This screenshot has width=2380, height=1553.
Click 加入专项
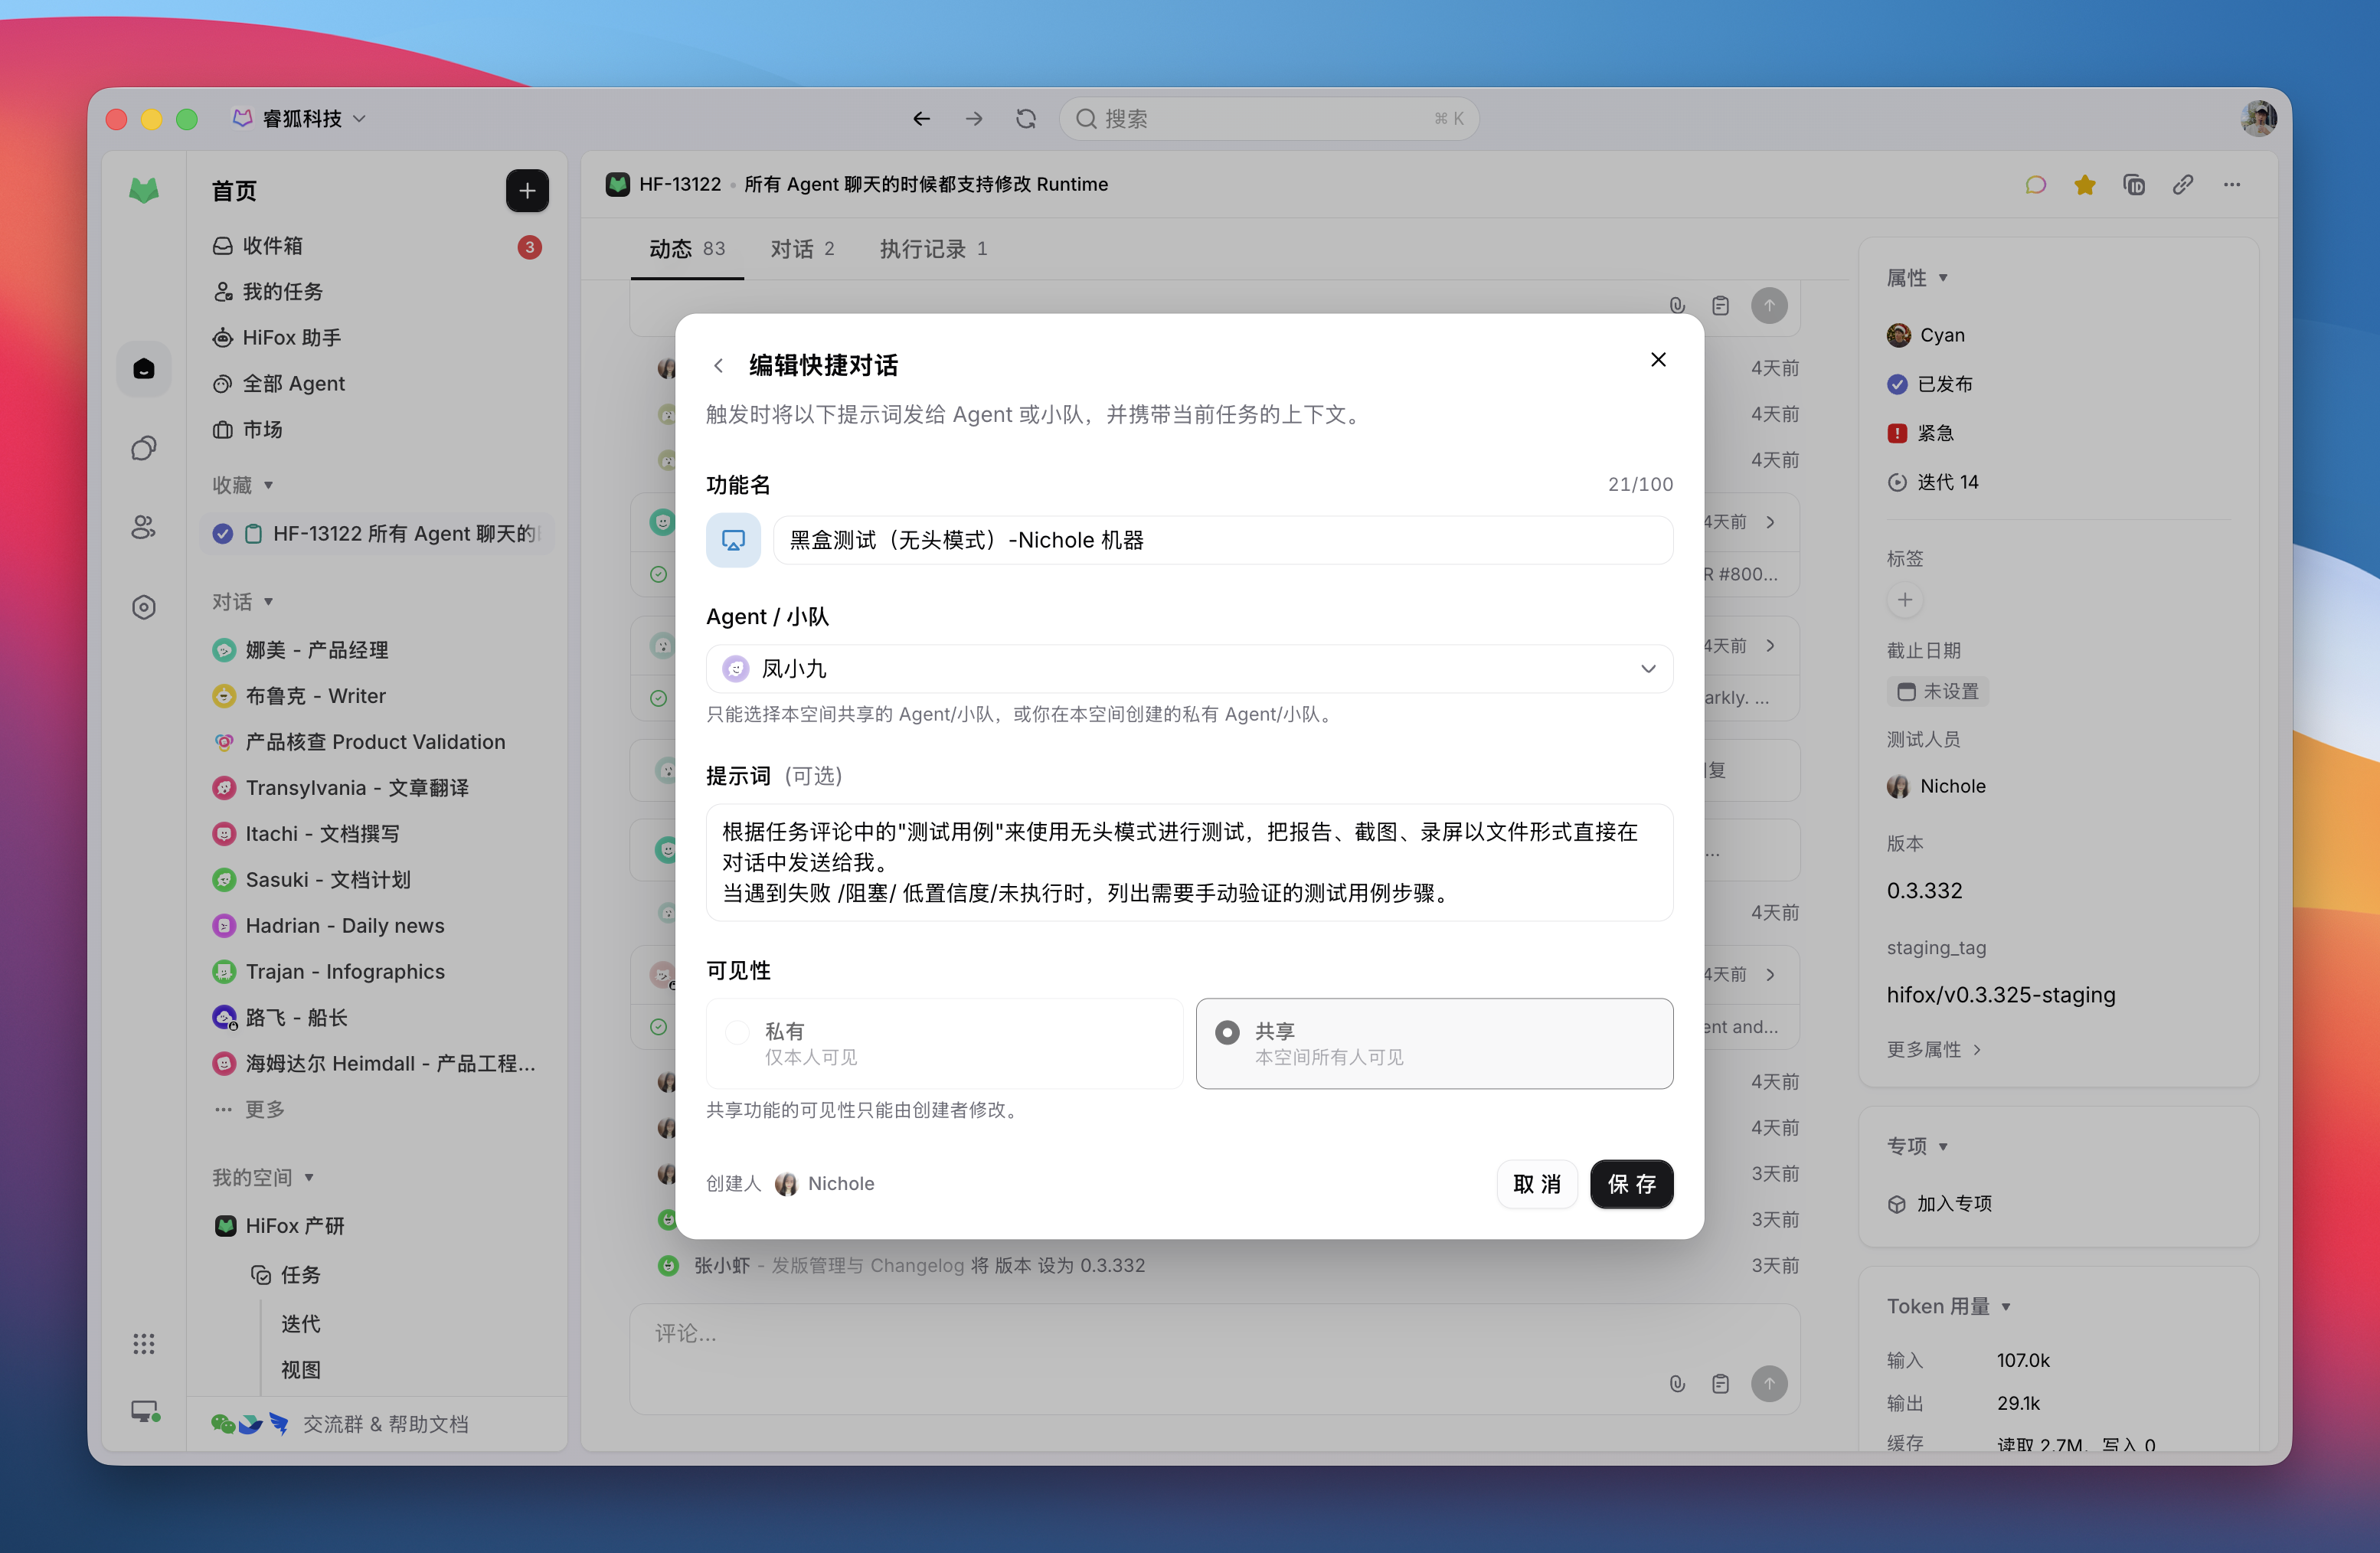point(1939,1204)
